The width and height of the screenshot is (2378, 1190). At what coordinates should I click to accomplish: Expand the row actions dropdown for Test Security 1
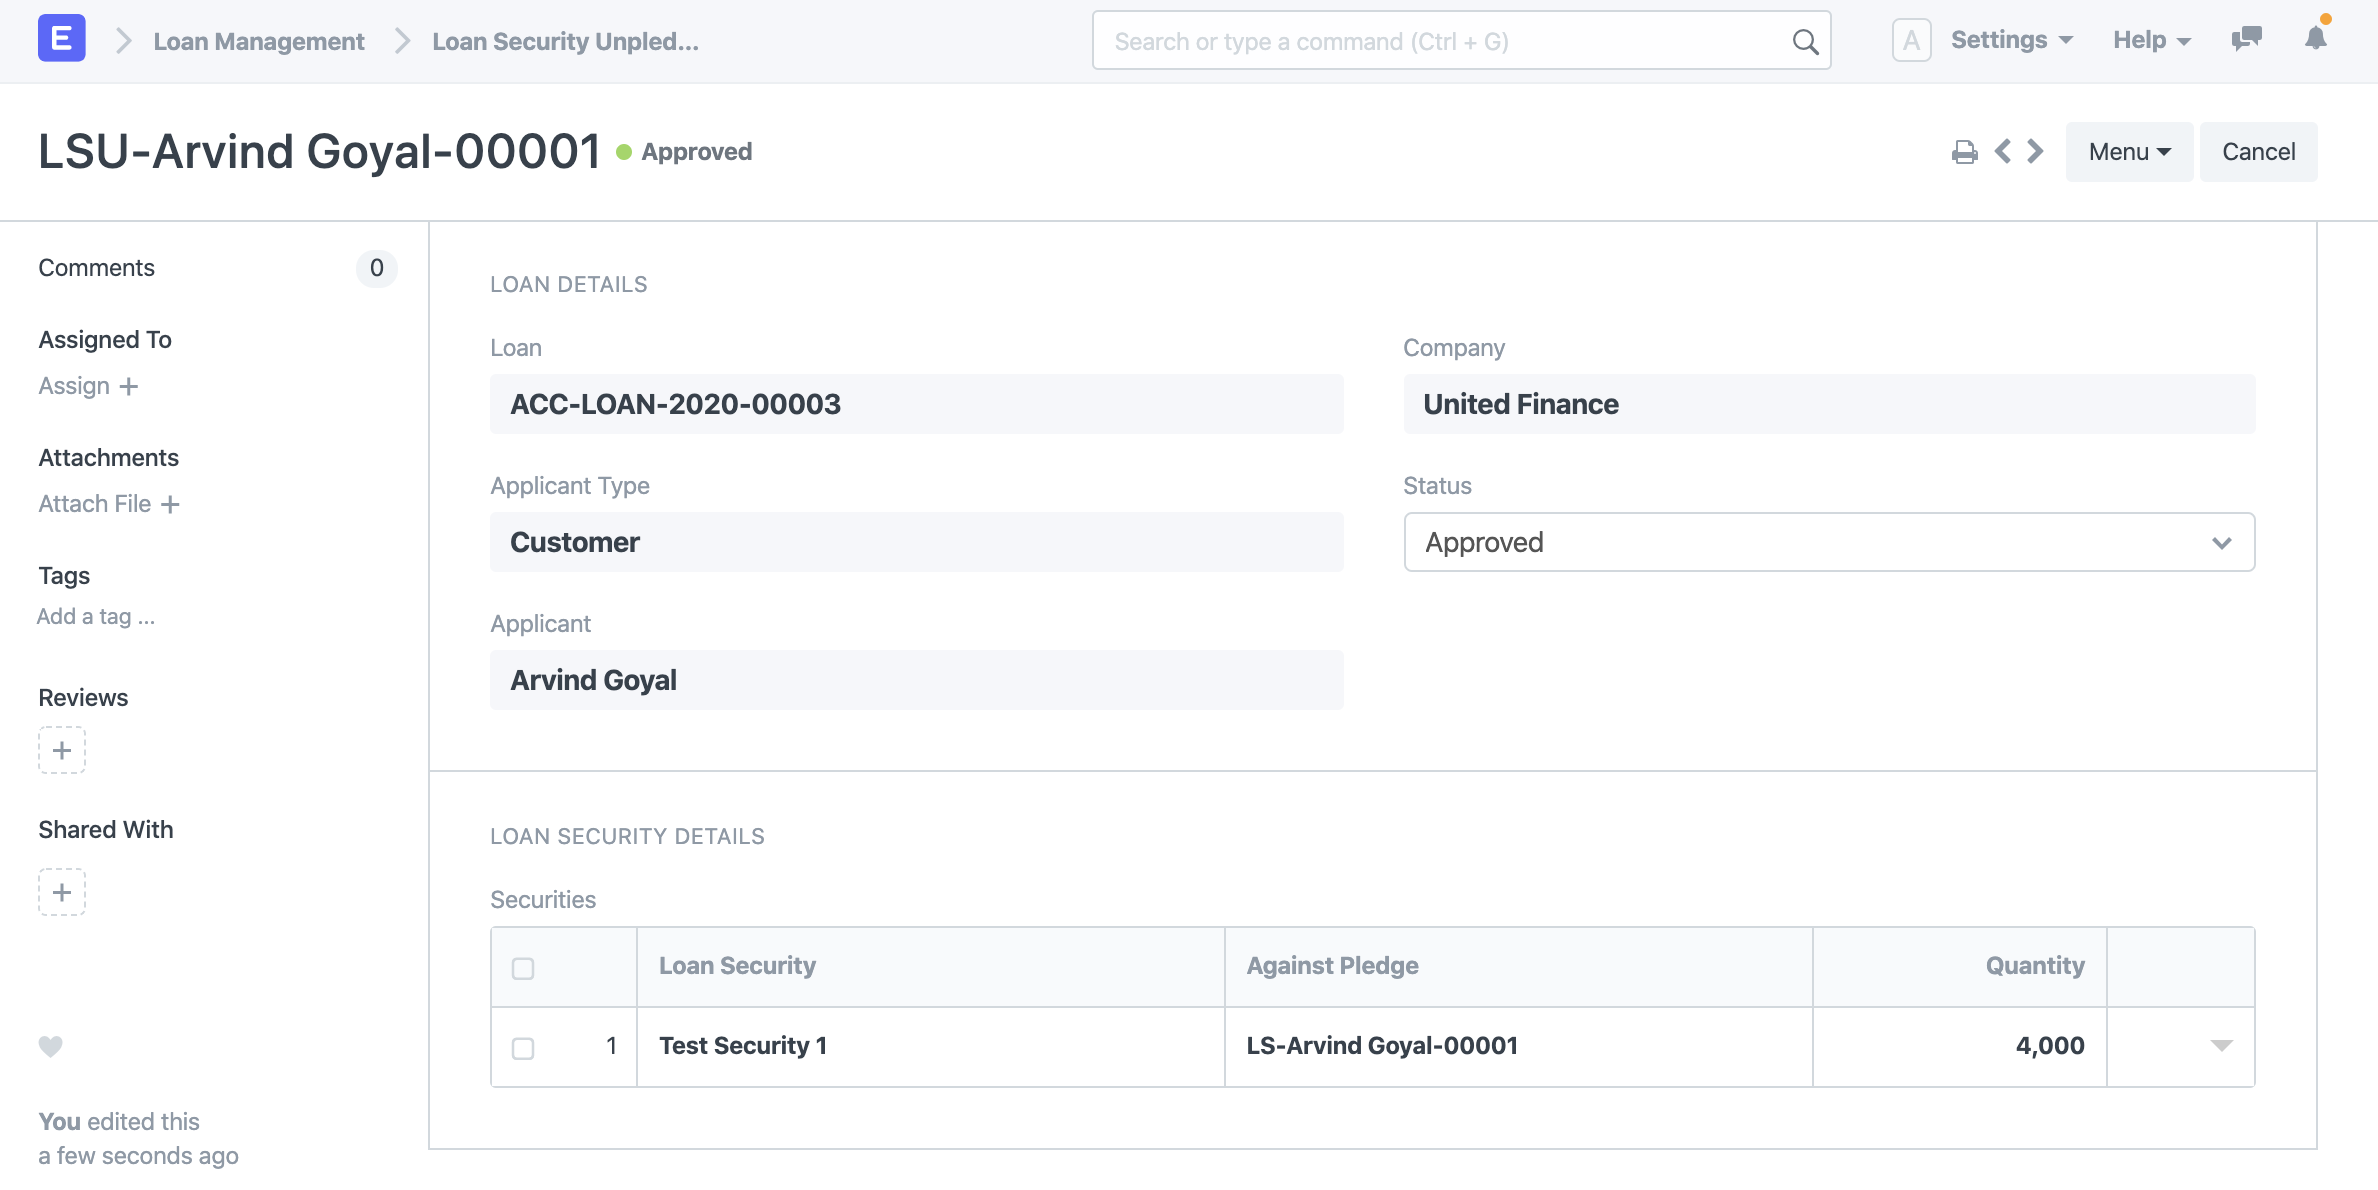[x=2219, y=1044]
